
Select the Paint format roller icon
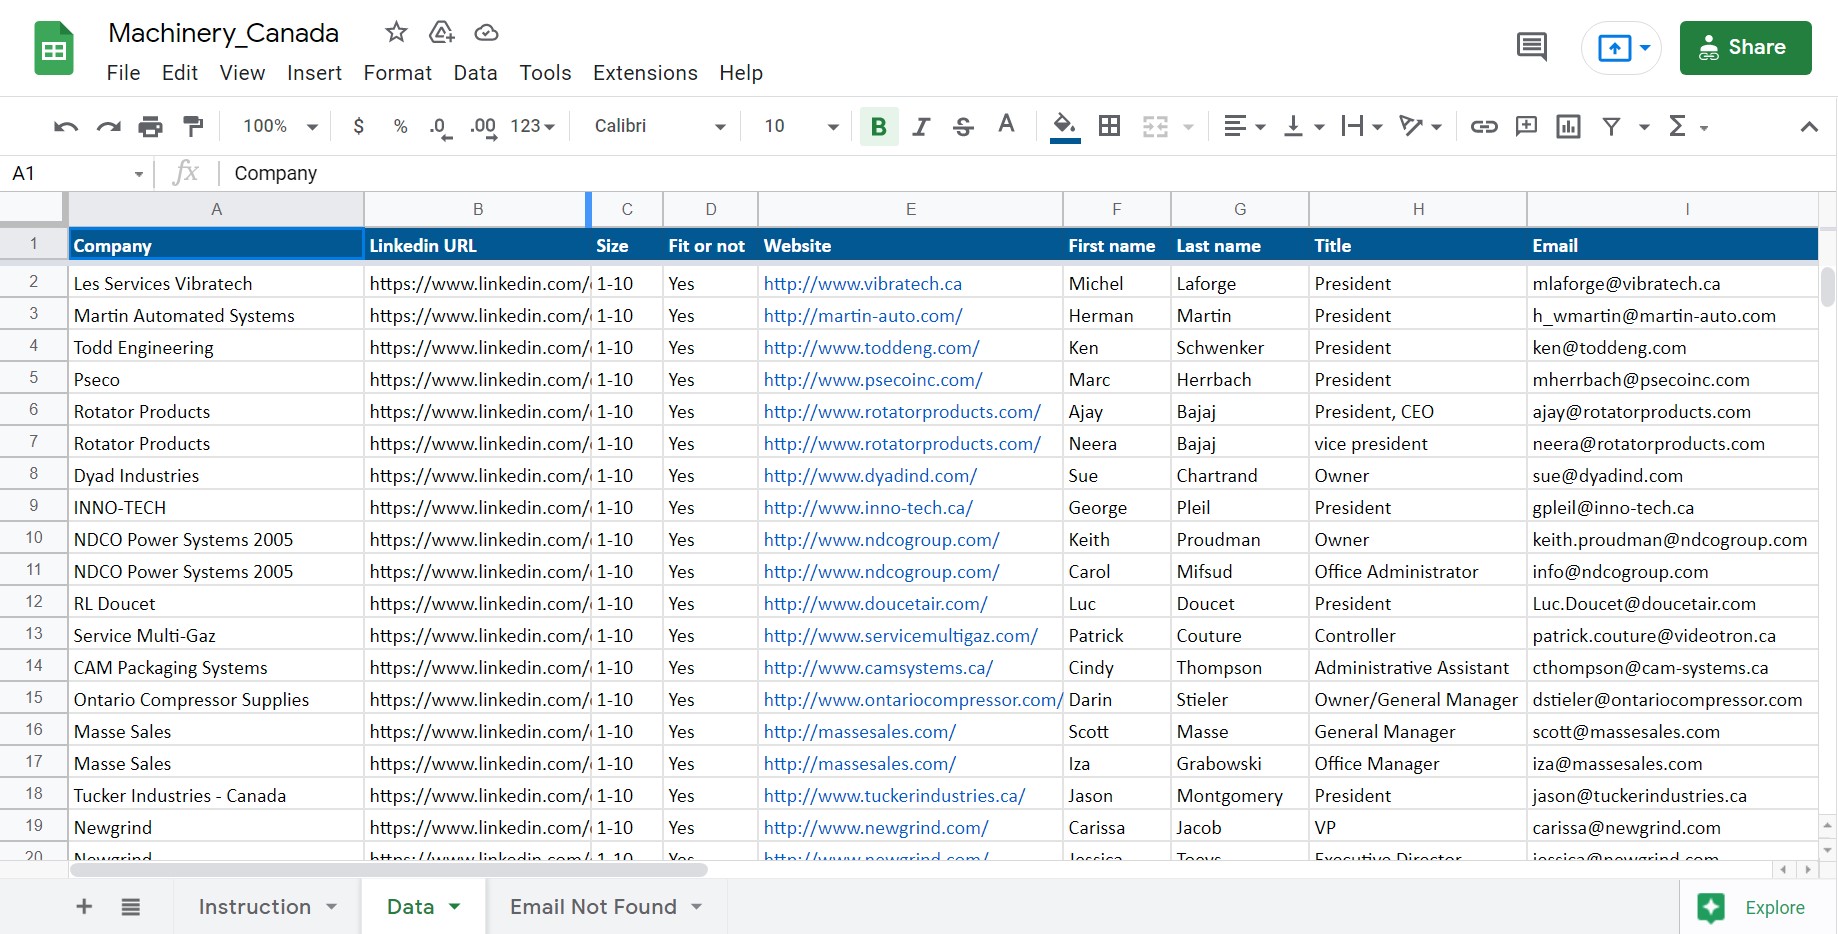(x=193, y=126)
